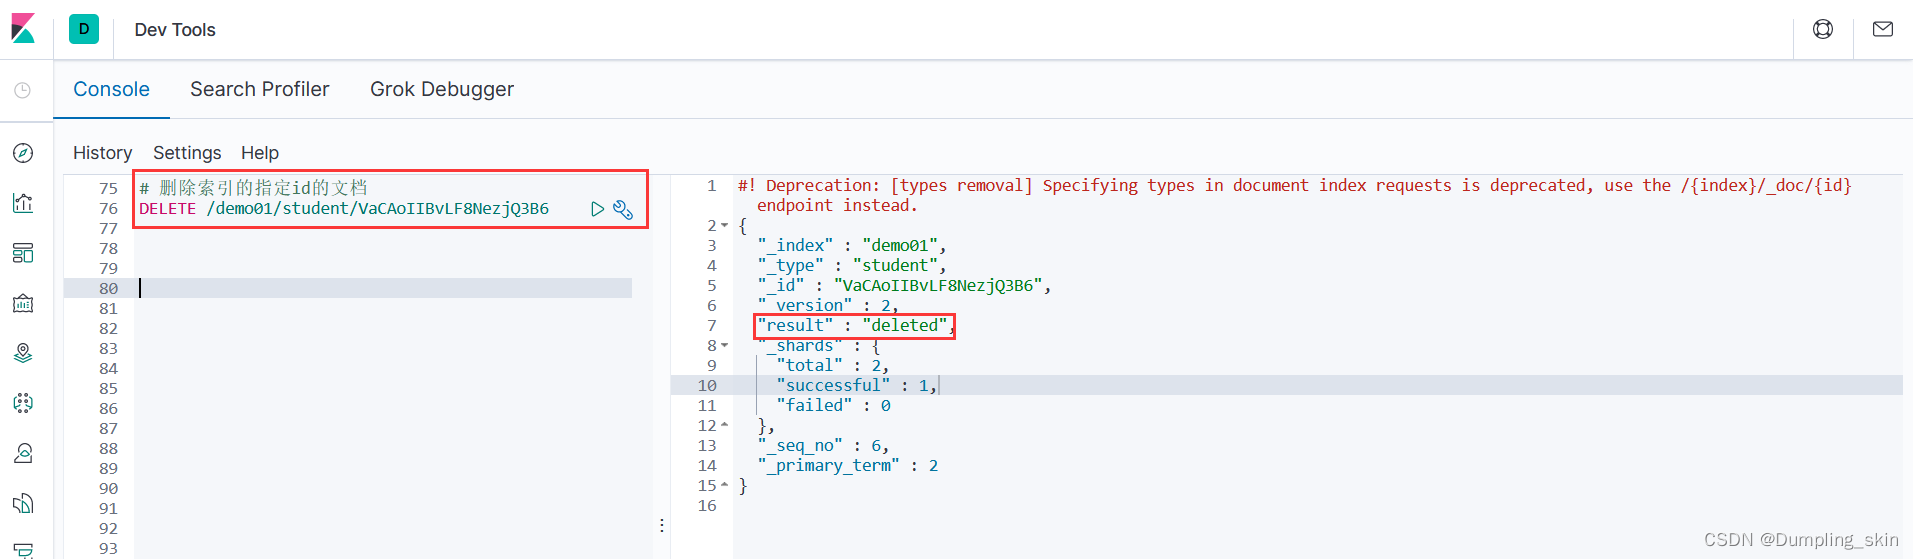Switch to Grok Debugger tab
Viewport: 1913px width, 559px height.
click(x=442, y=89)
